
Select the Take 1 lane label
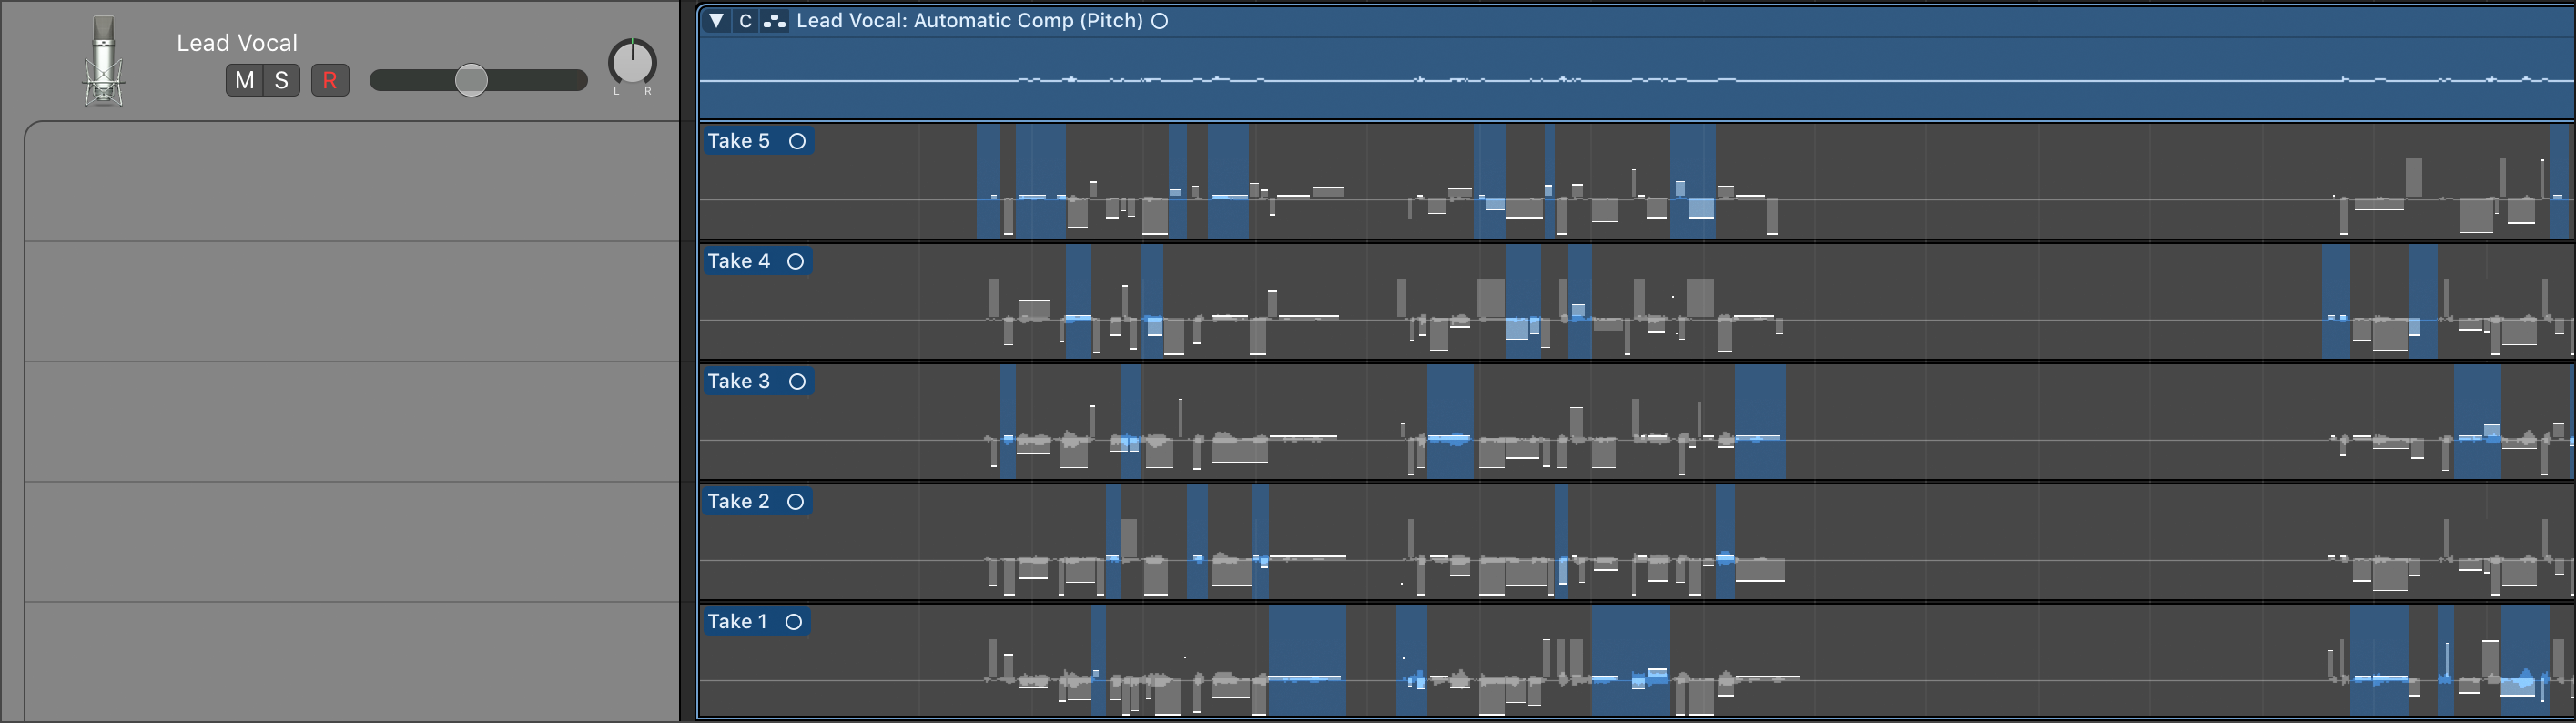tap(737, 621)
